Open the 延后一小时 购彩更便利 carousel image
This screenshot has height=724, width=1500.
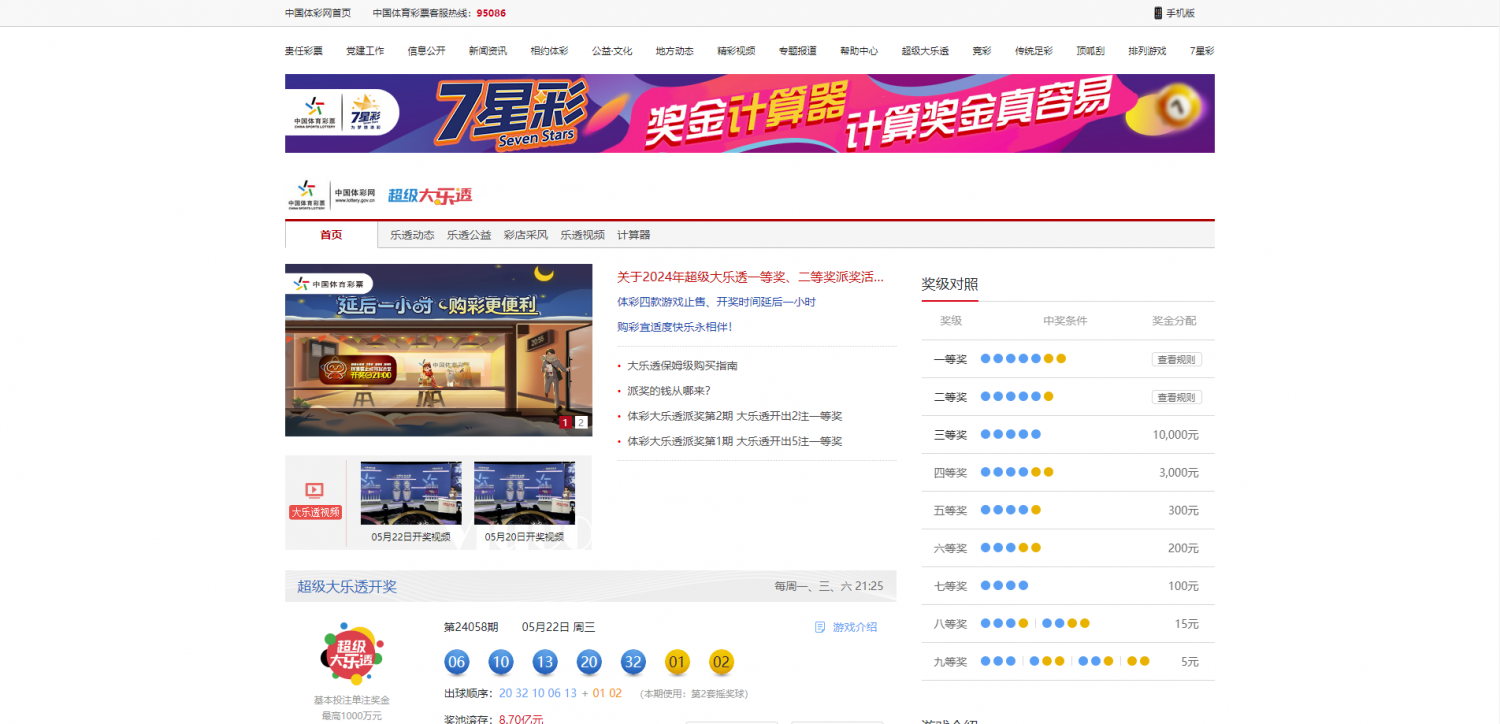438,350
